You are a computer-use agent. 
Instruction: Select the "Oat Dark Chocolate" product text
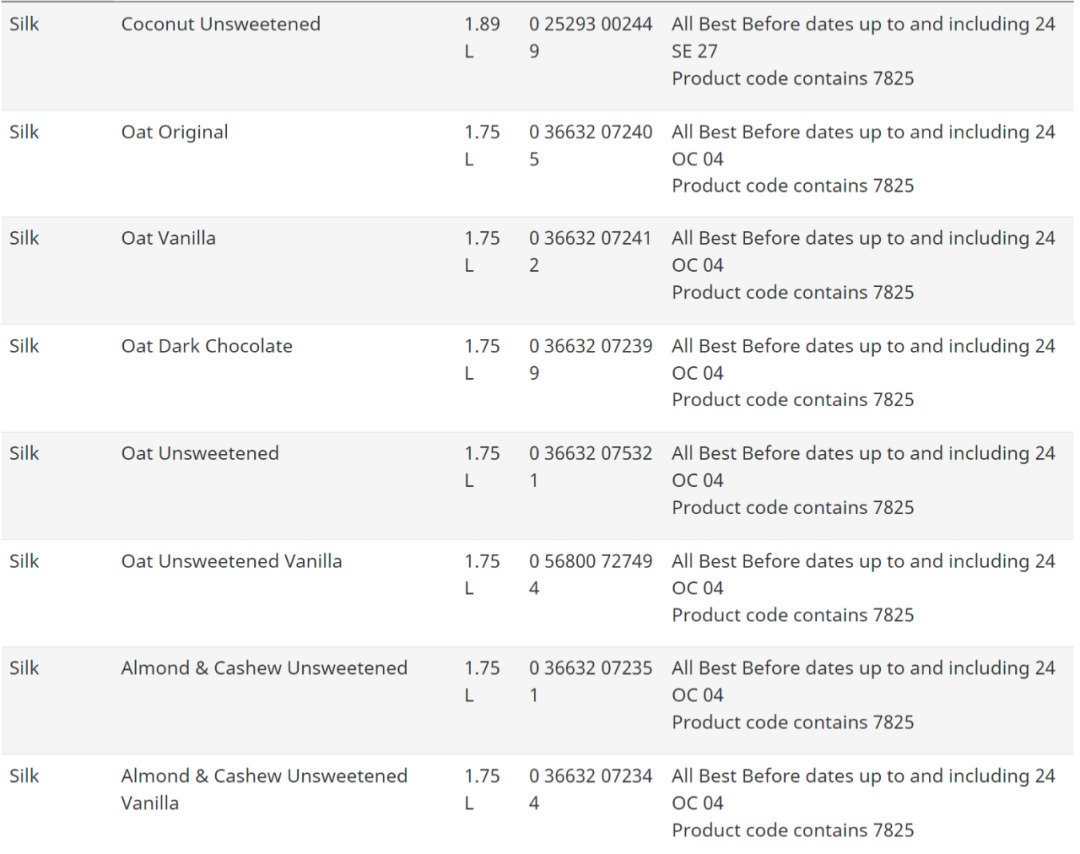click(207, 346)
